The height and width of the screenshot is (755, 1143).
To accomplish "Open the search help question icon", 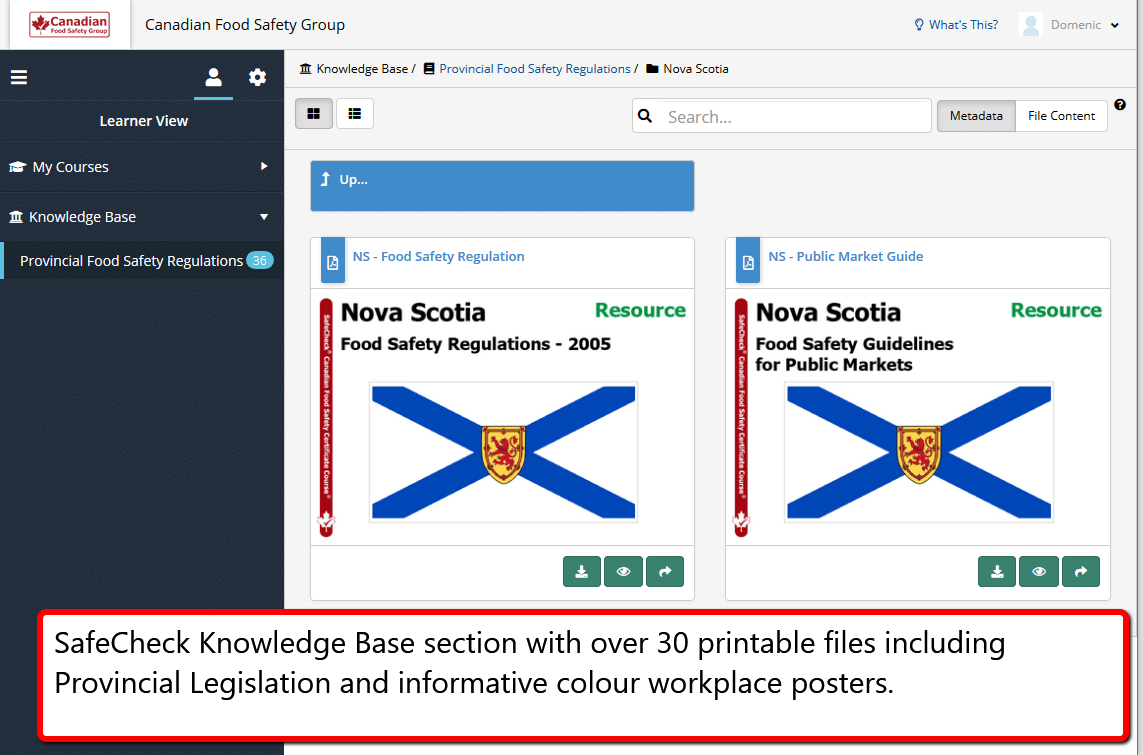I will 1120,105.
